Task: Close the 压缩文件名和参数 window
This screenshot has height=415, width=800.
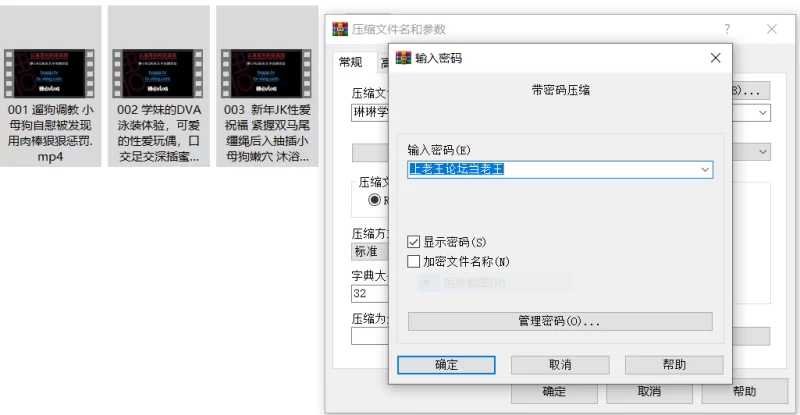Action: point(772,29)
